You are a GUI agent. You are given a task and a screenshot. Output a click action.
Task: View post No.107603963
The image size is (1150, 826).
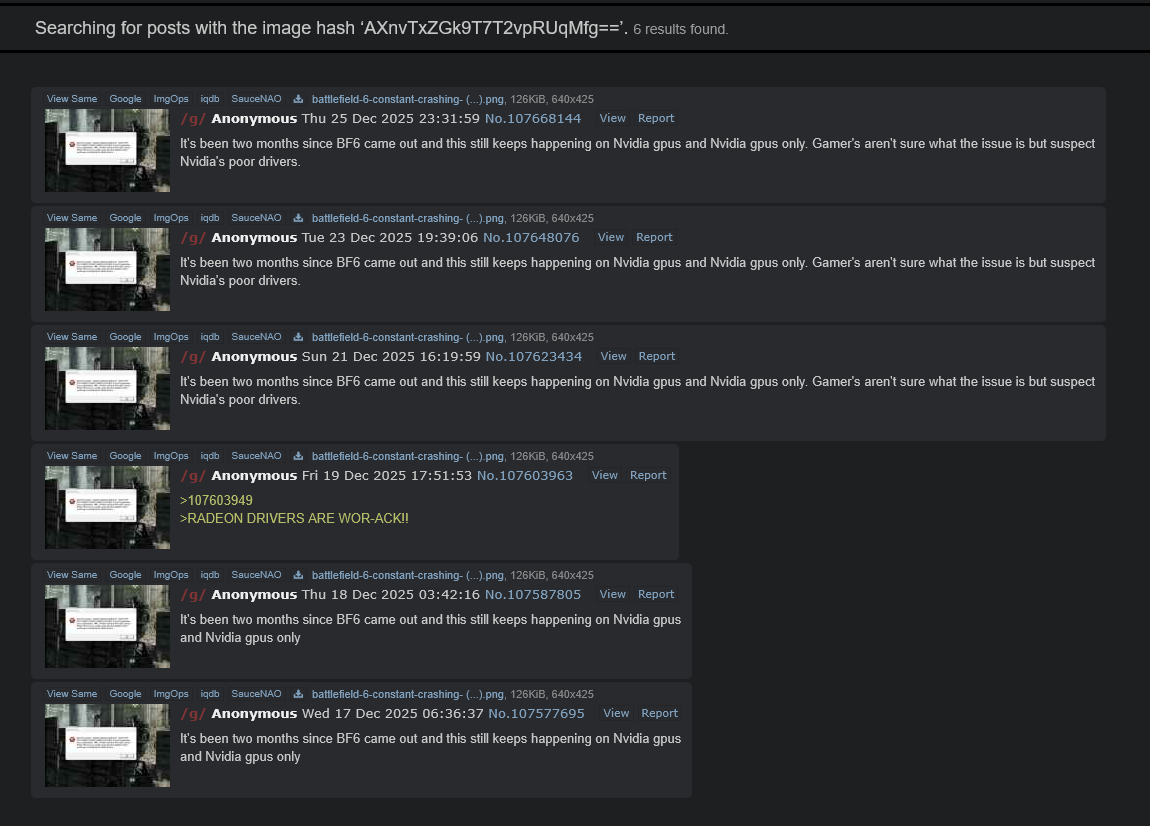(604, 475)
